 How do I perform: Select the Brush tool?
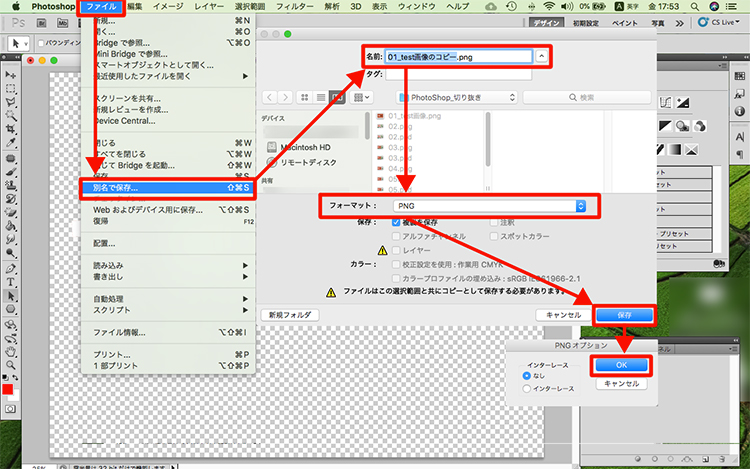[11, 172]
